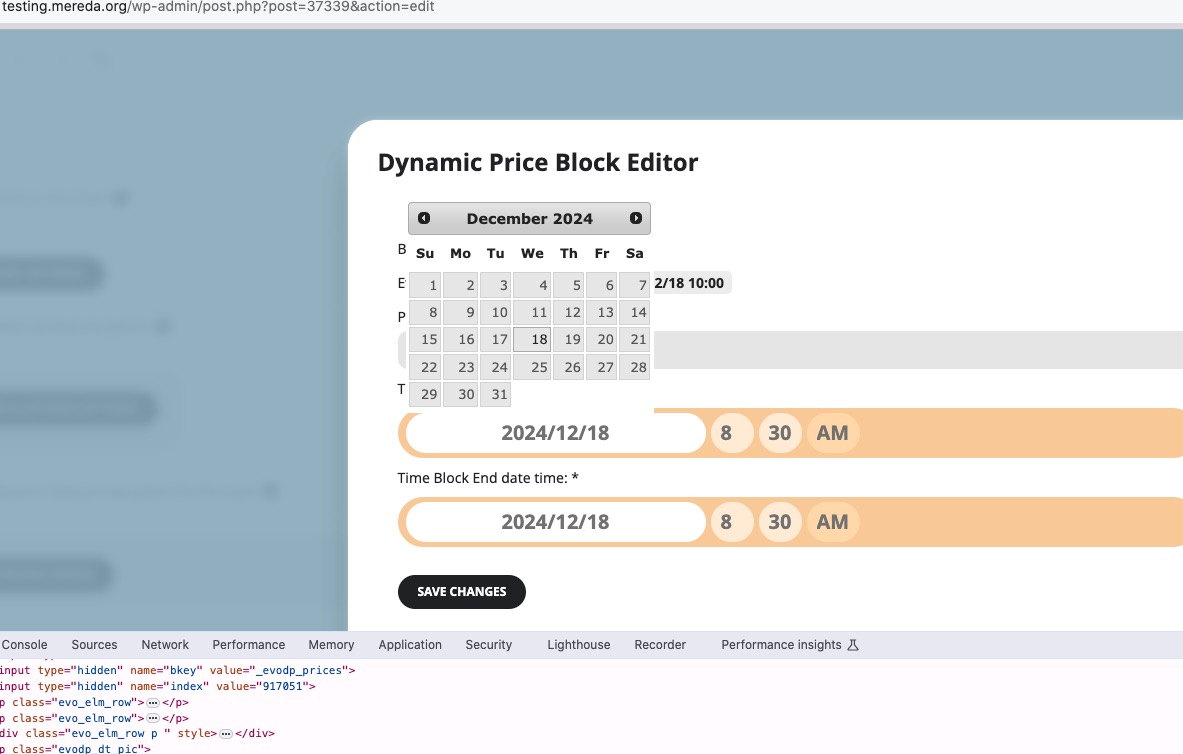Open the Recorder tab
The height and width of the screenshot is (754, 1183).
click(x=660, y=645)
